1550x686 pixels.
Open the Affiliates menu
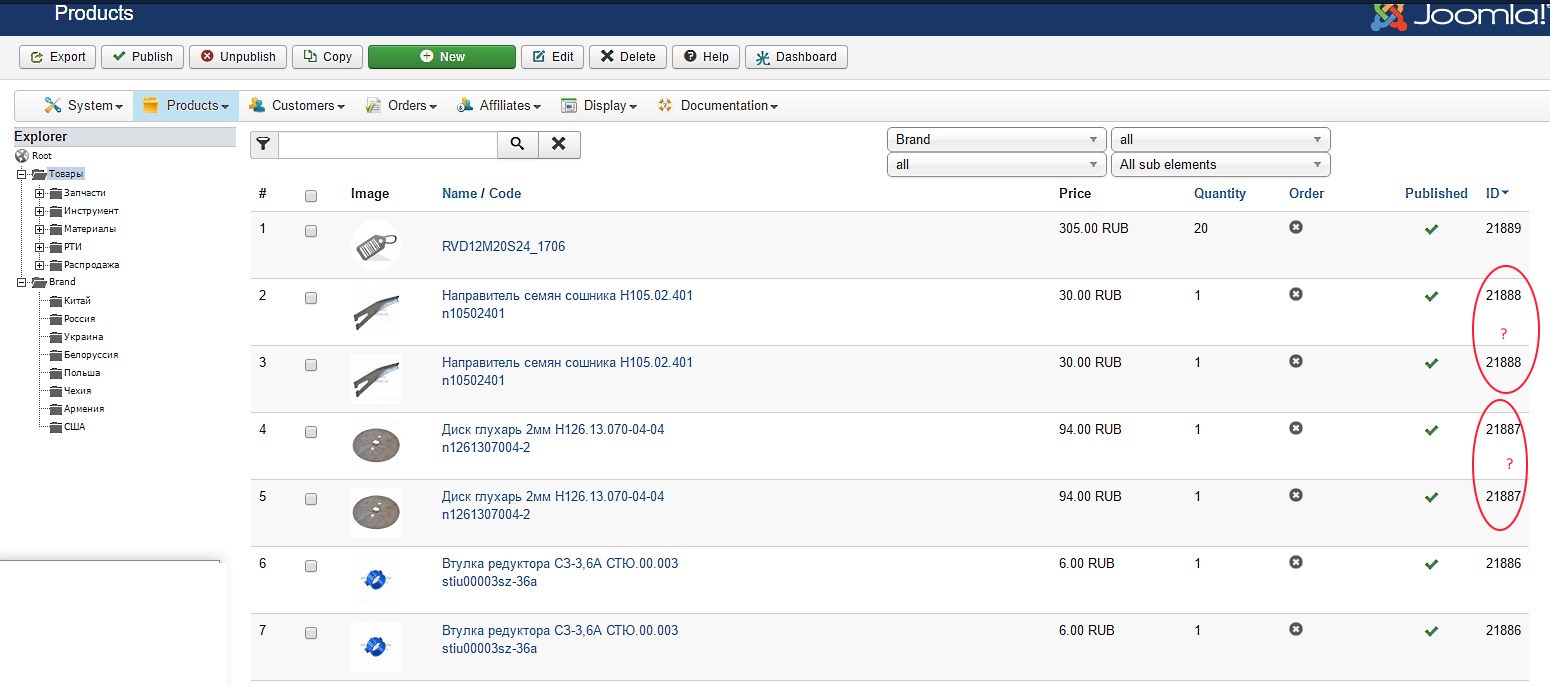point(498,105)
